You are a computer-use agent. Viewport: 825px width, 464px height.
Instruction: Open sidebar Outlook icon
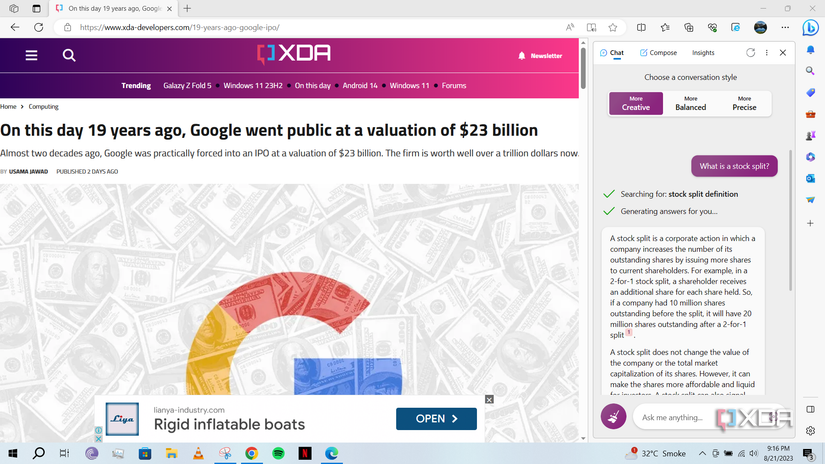pyautogui.click(x=810, y=178)
